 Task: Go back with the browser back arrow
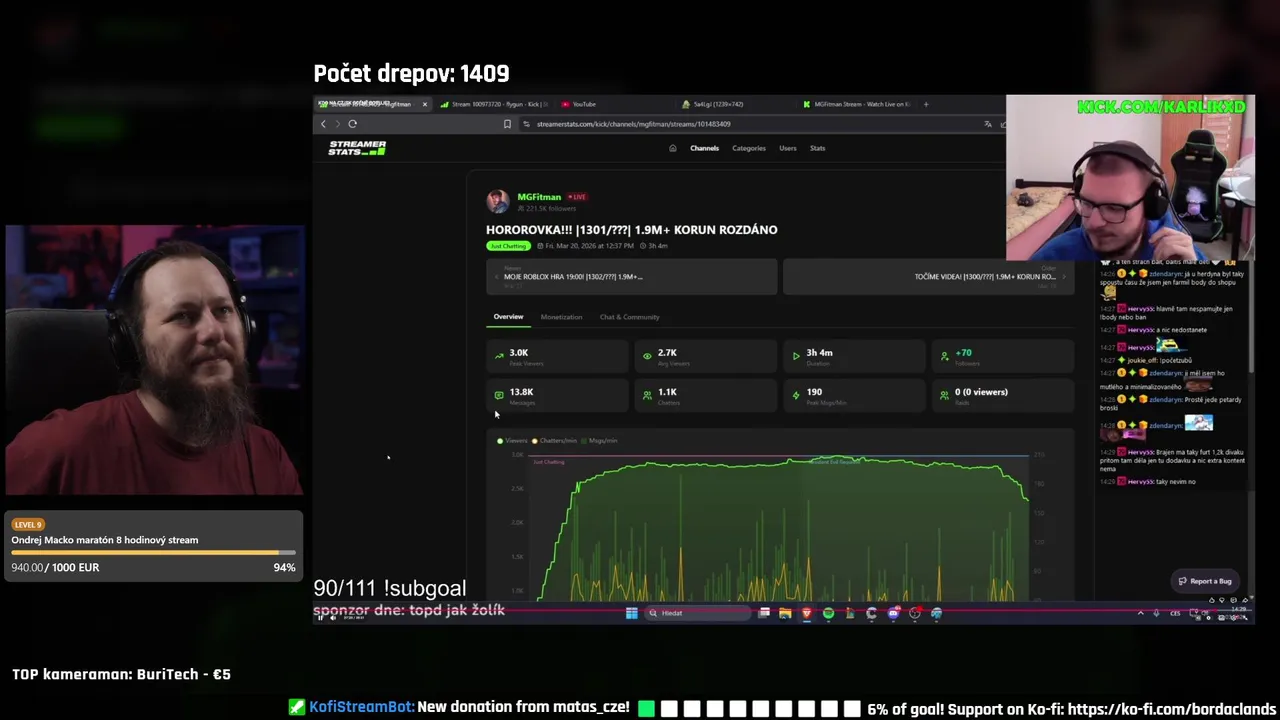[x=323, y=124]
